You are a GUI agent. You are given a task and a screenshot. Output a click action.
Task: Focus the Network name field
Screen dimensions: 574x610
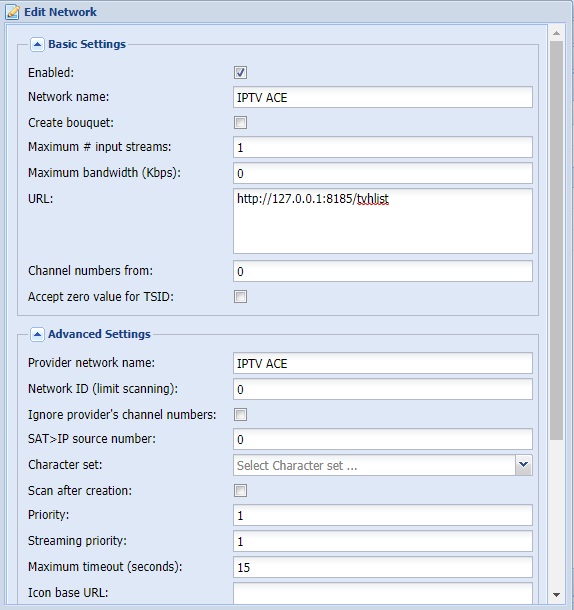[x=383, y=97]
